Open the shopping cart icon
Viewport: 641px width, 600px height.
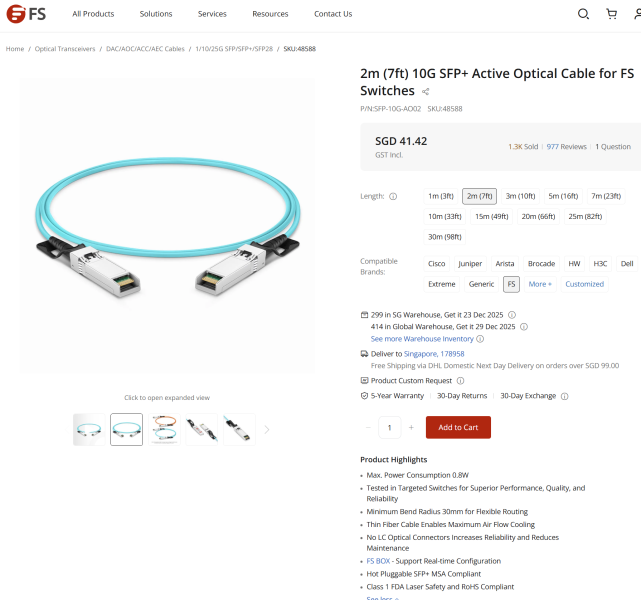612,14
